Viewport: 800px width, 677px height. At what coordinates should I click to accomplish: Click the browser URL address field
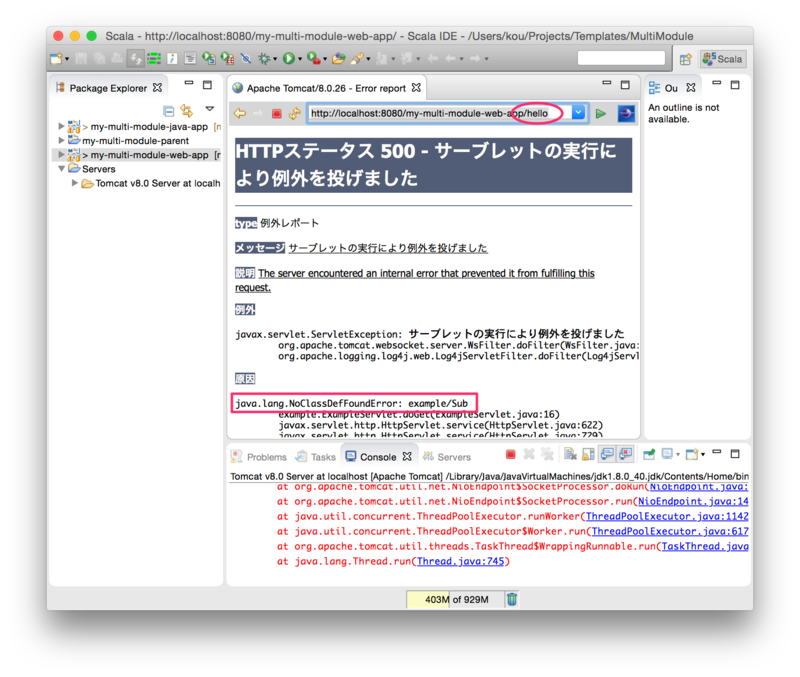click(440, 113)
